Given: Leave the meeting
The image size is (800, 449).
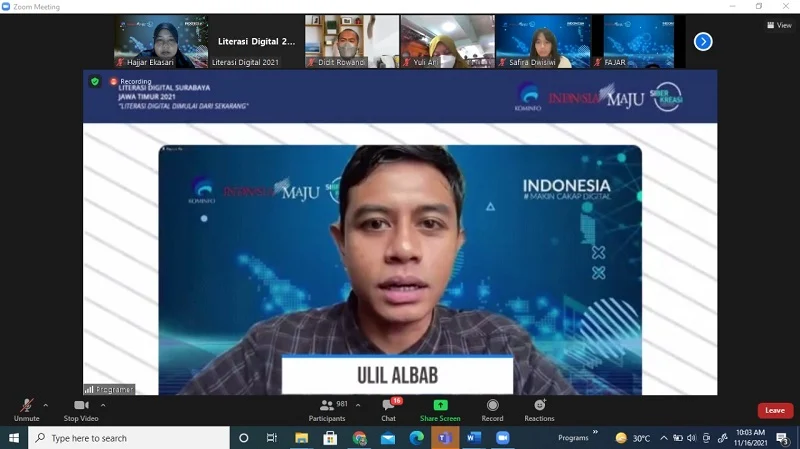Looking at the screenshot, I should [775, 410].
